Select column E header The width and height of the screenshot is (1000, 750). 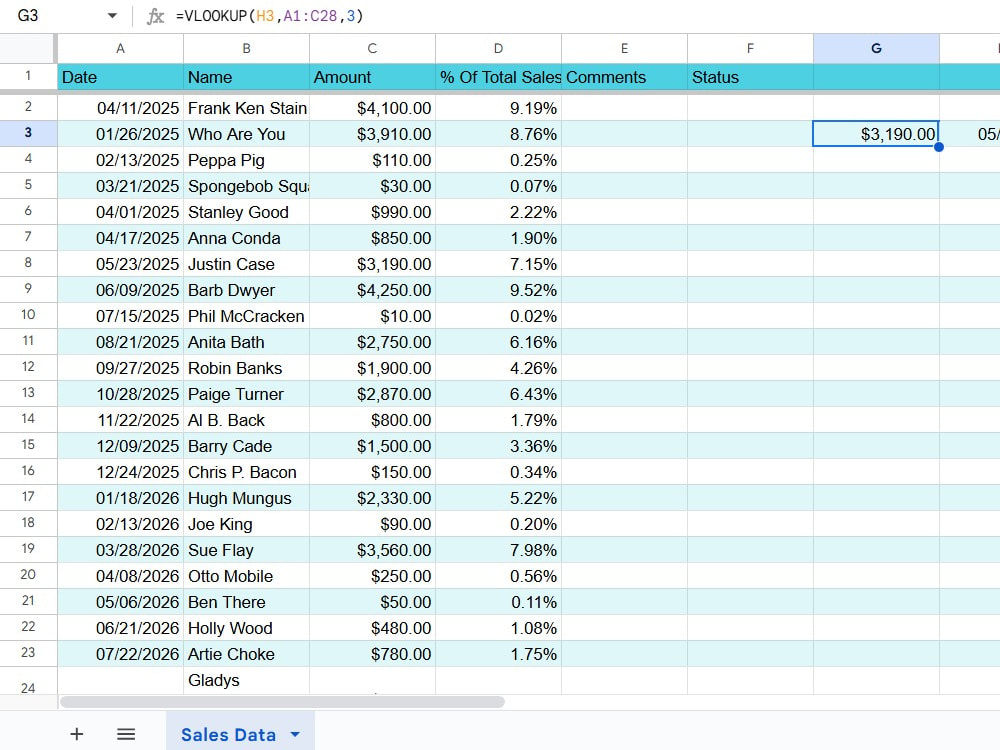(624, 48)
